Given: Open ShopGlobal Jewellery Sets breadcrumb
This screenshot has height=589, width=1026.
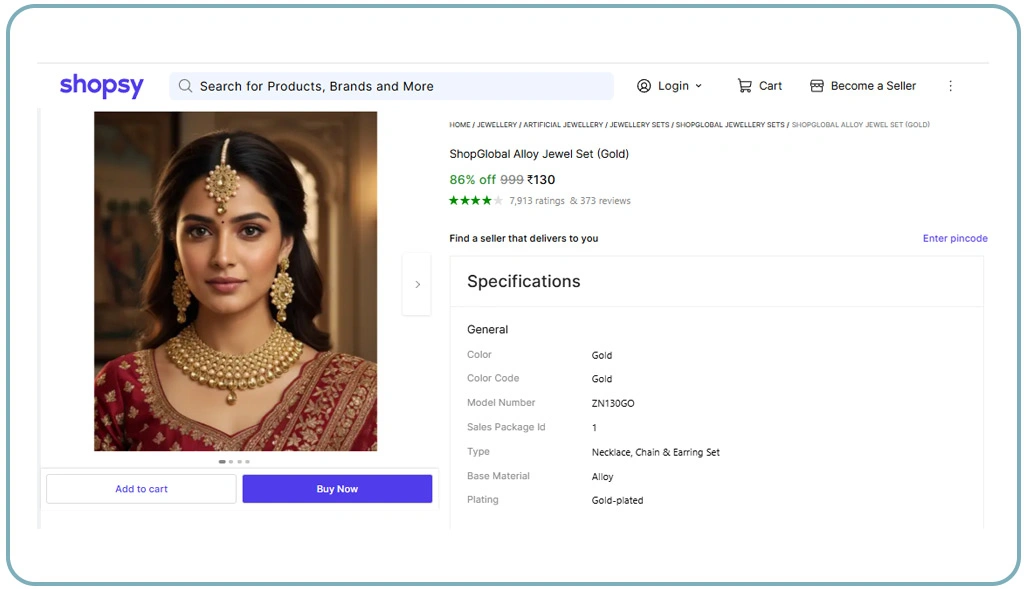Looking at the screenshot, I should tap(730, 125).
